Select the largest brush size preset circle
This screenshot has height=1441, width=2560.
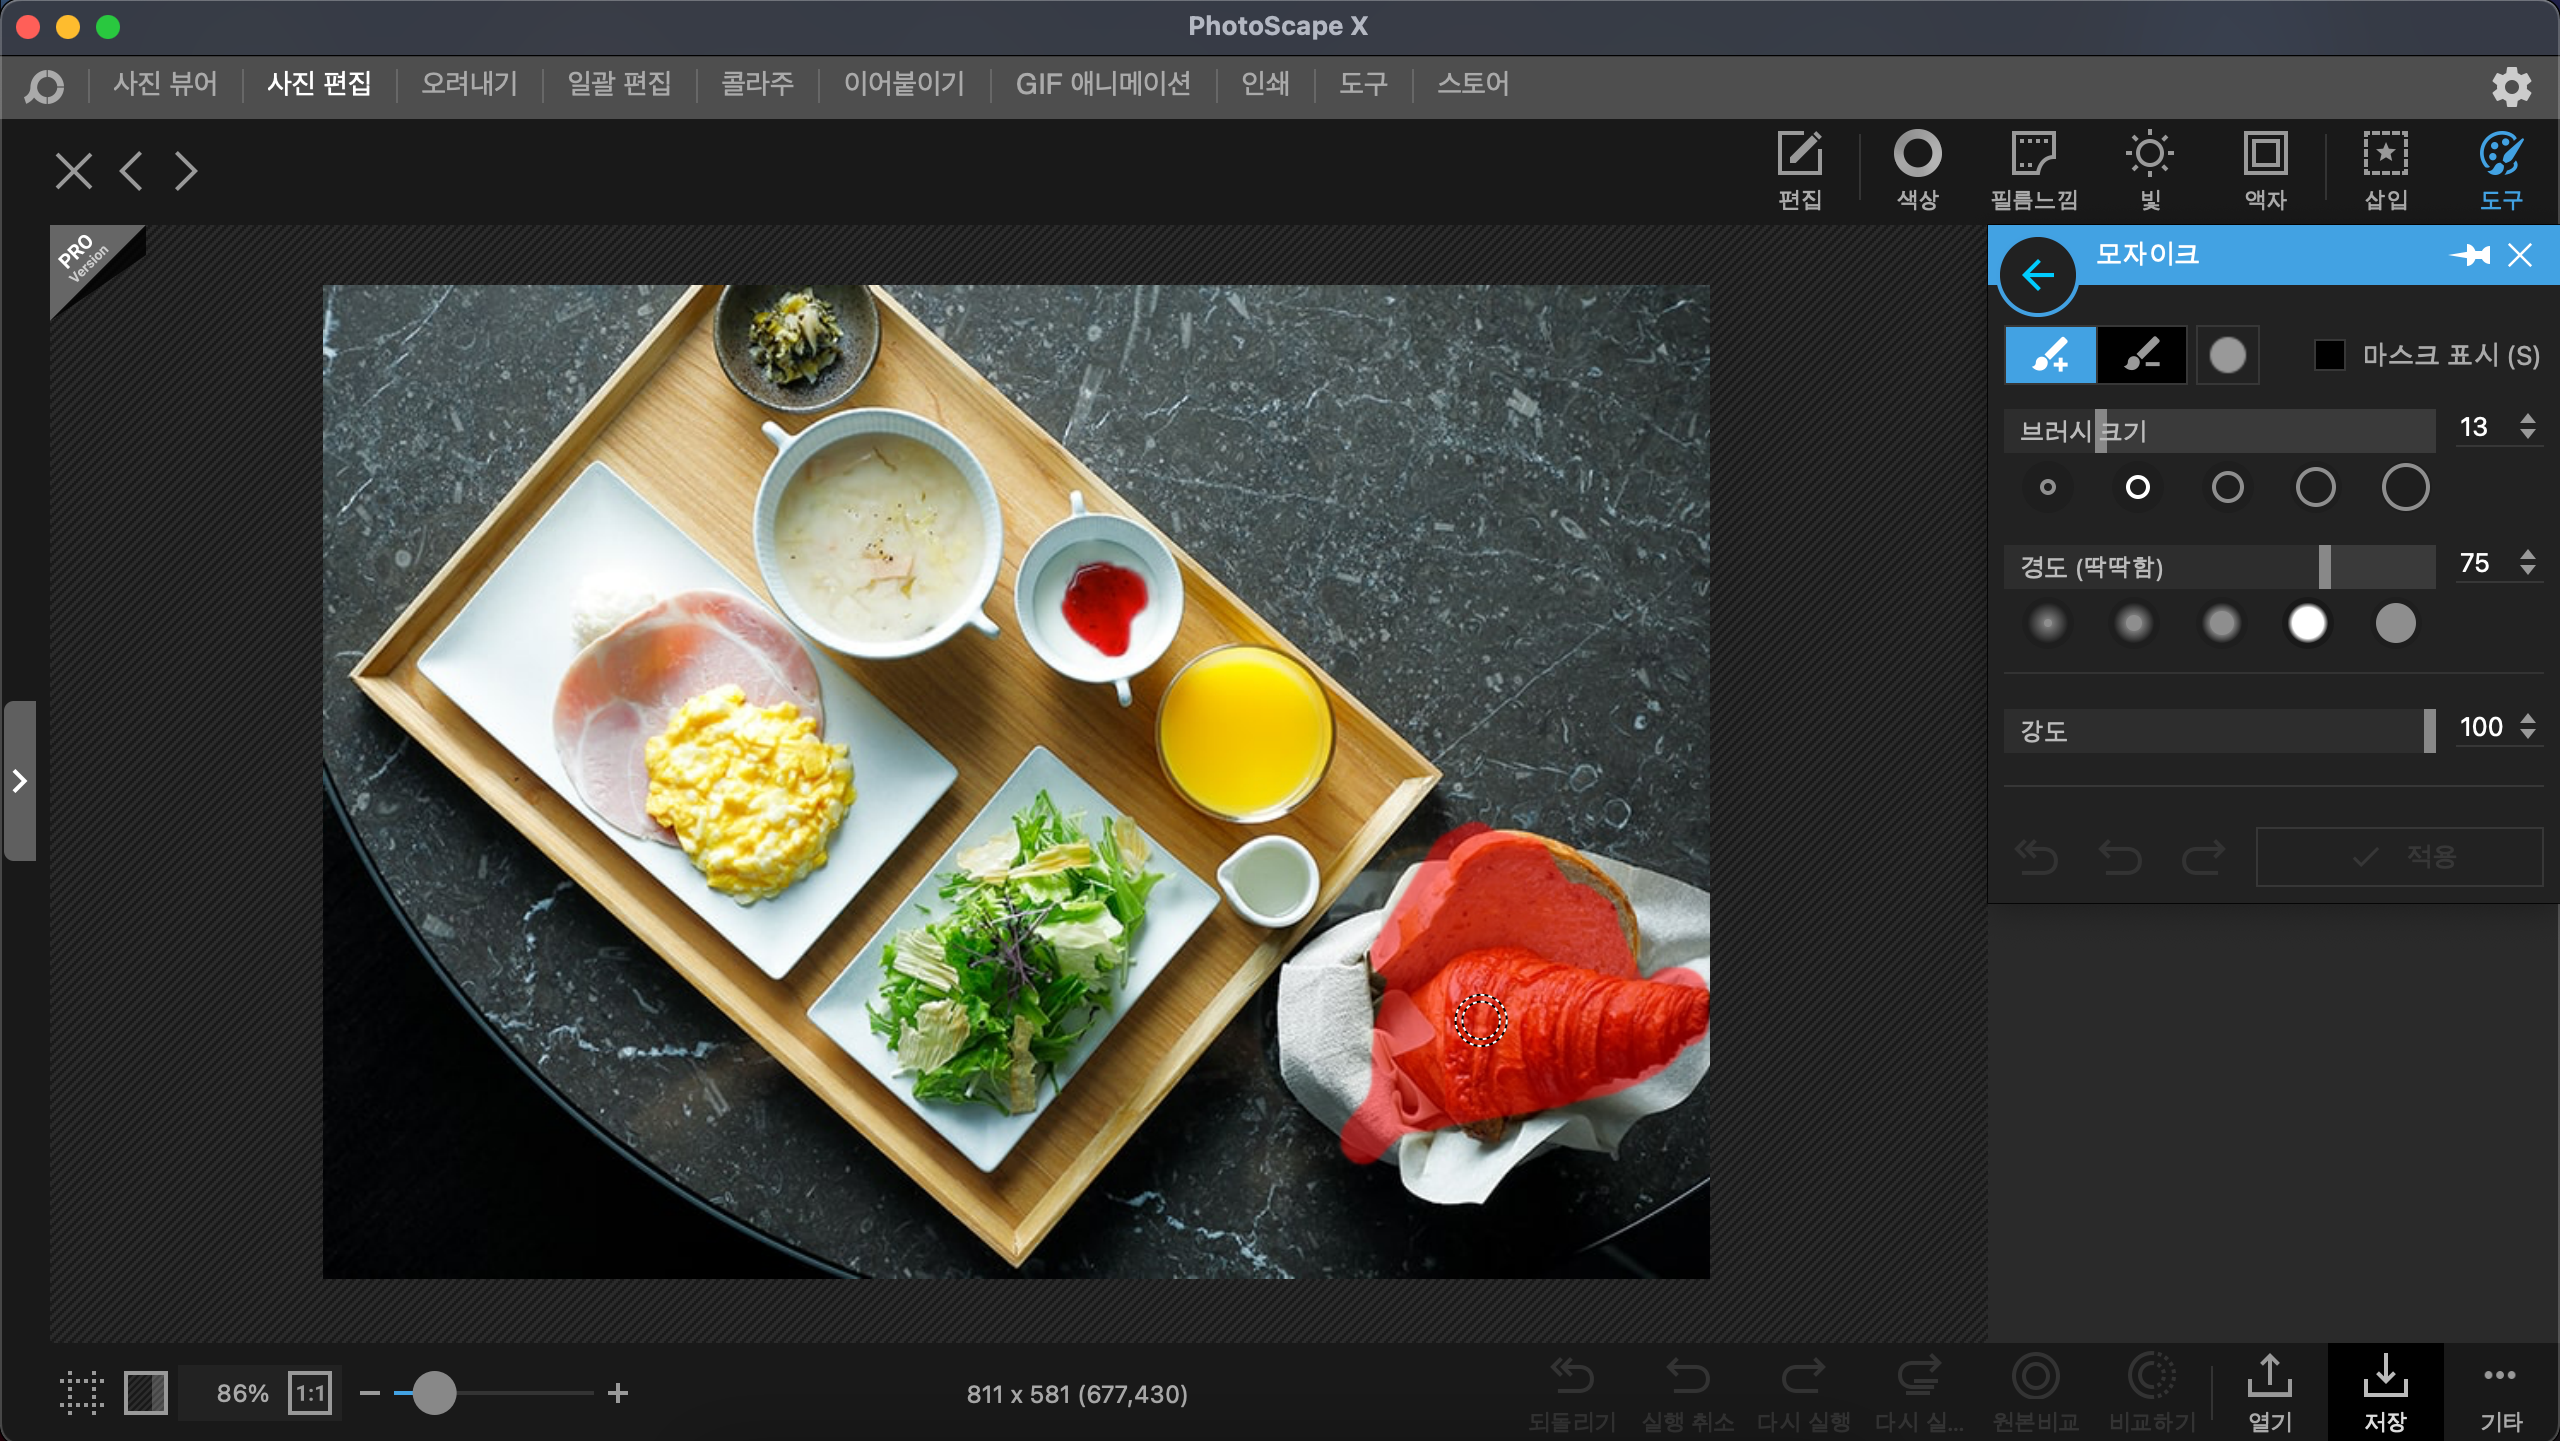(2404, 488)
